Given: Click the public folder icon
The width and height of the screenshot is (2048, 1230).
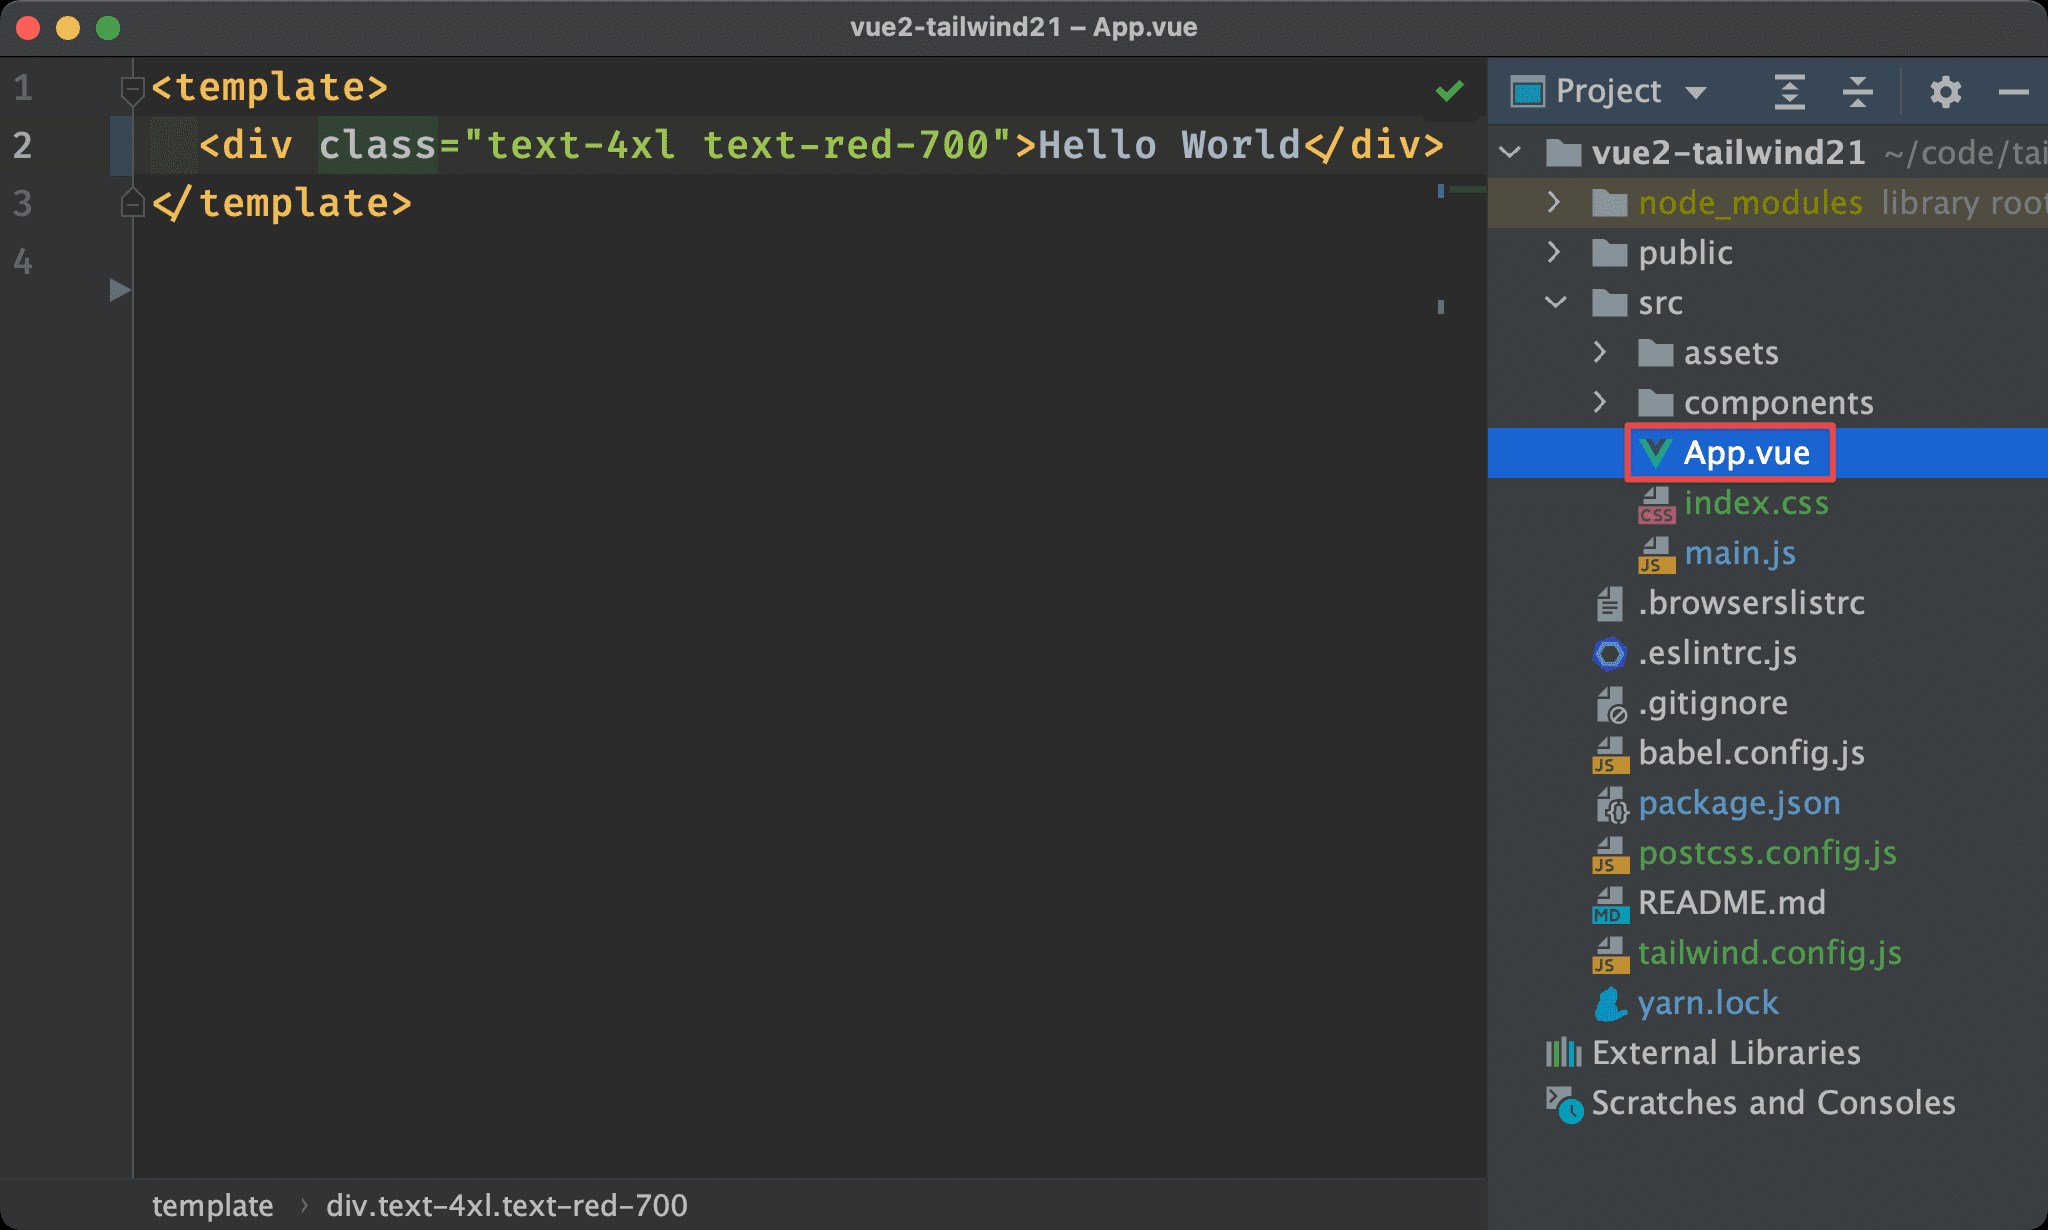Looking at the screenshot, I should [1609, 253].
